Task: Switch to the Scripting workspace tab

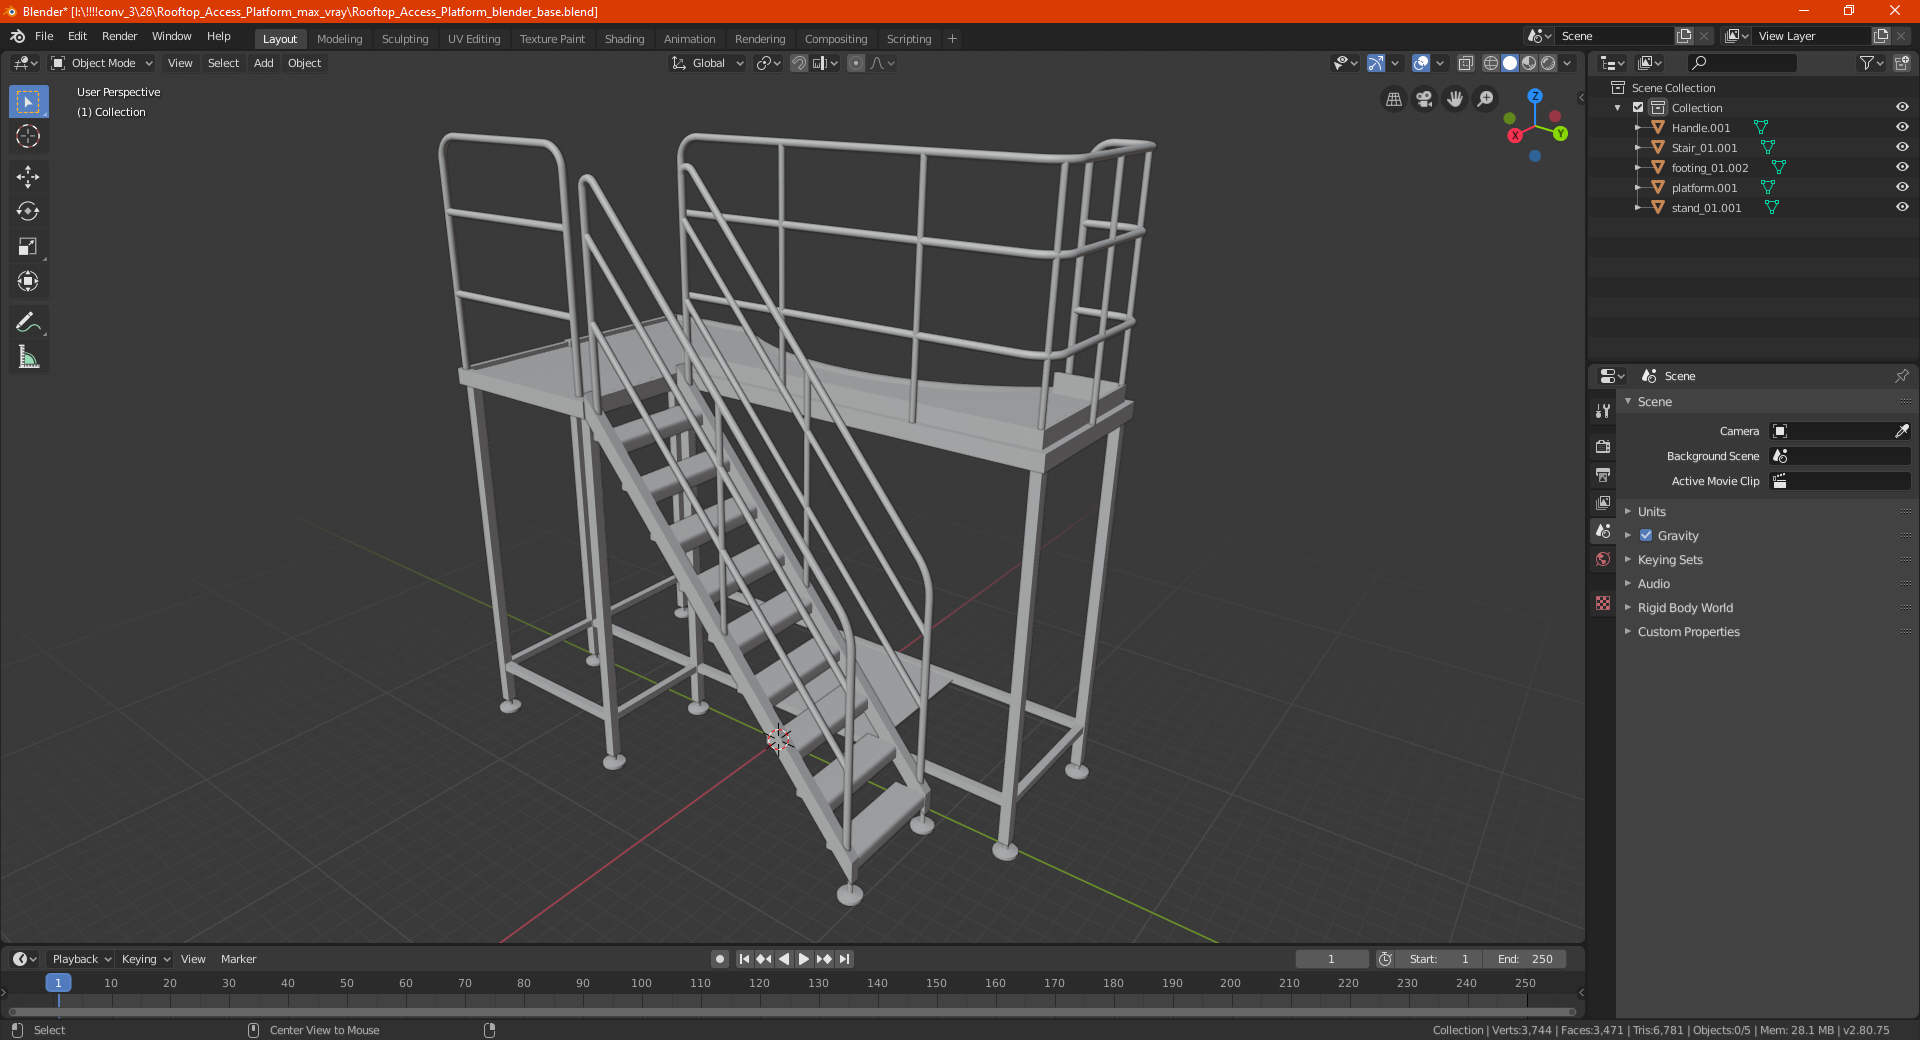Action: [908, 39]
